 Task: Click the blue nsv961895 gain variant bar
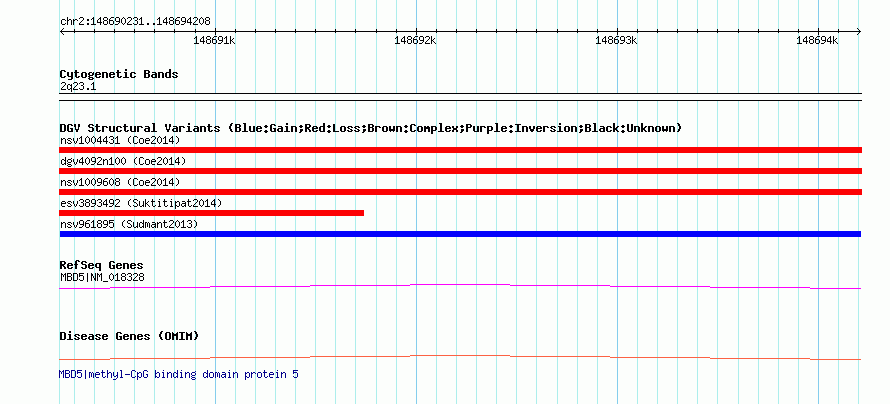point(460,234)
